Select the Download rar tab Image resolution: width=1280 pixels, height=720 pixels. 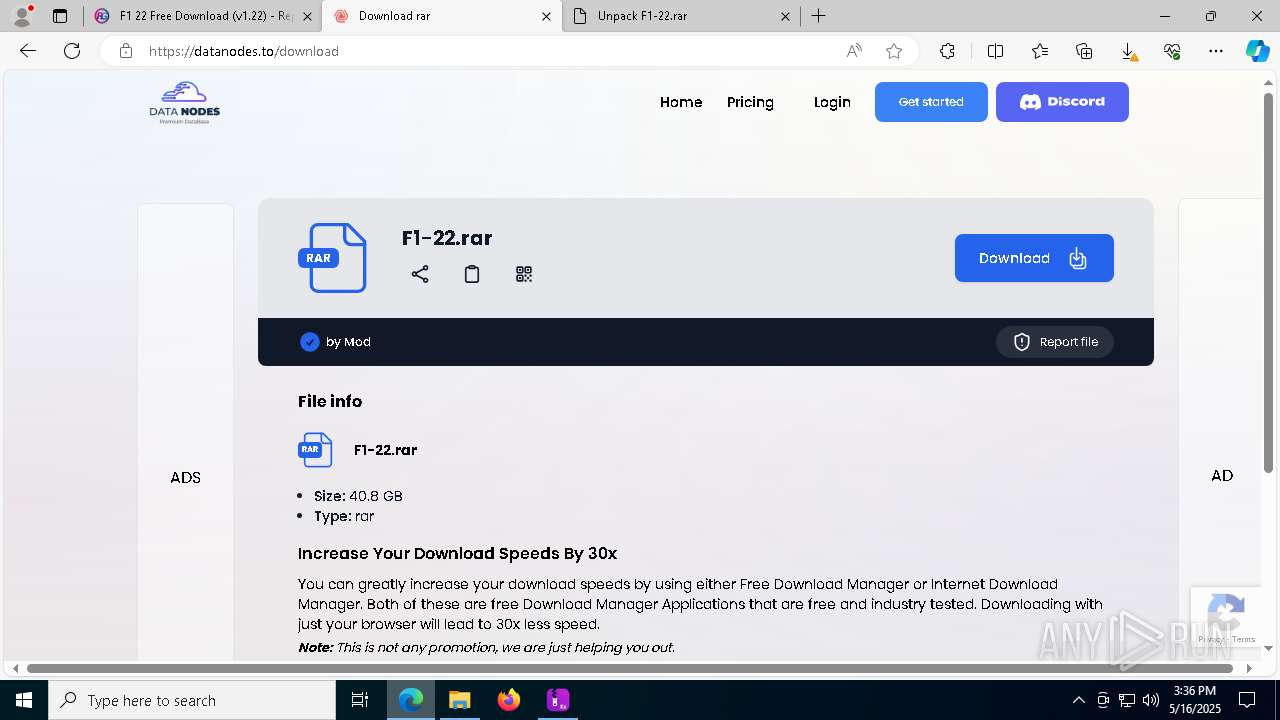[x=442, y=16]
